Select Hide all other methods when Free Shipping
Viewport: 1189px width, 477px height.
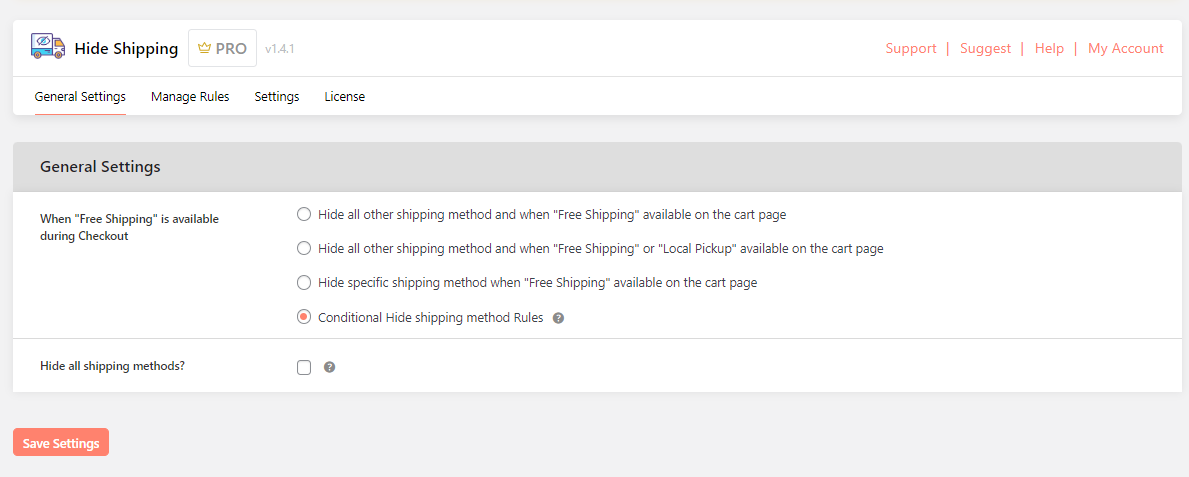pos(304,214)
